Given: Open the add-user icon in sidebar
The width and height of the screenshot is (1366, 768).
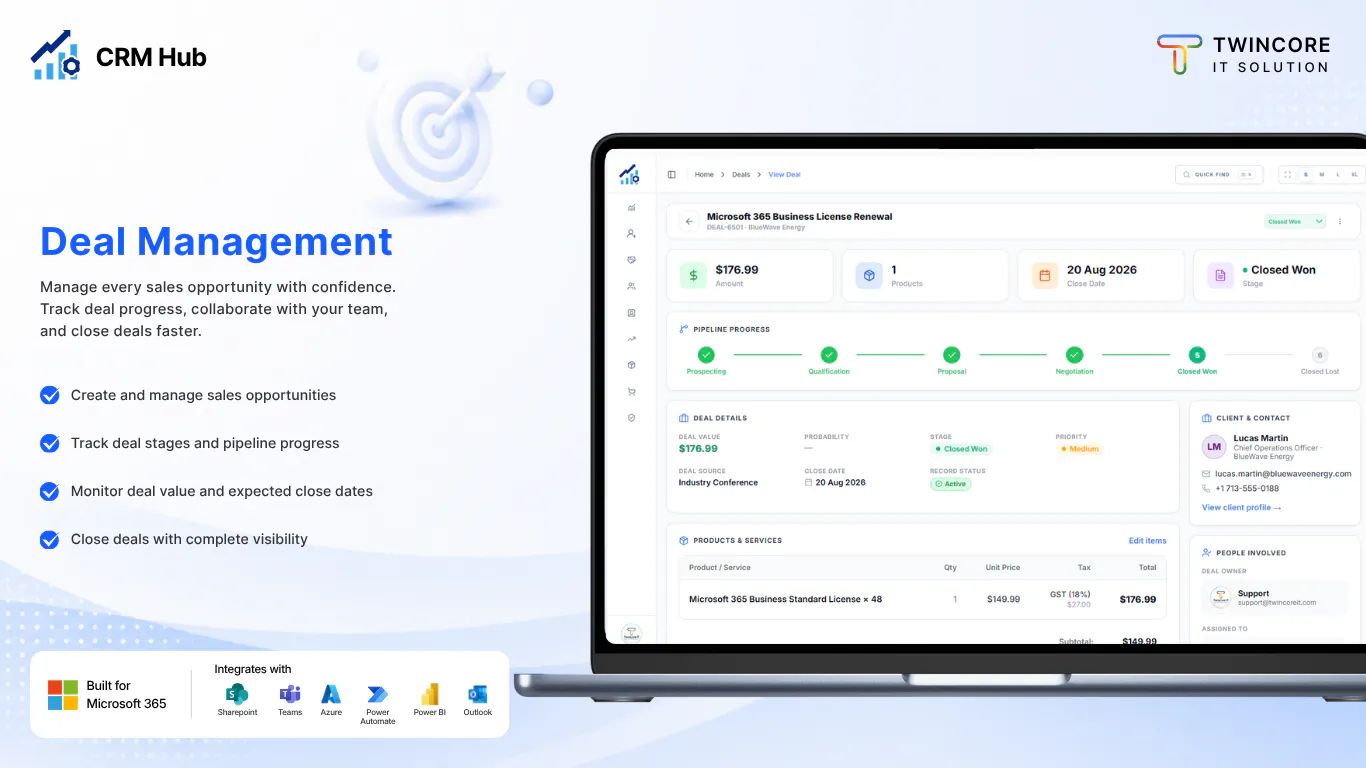Looking at the screenshot, I should [631, 233].
